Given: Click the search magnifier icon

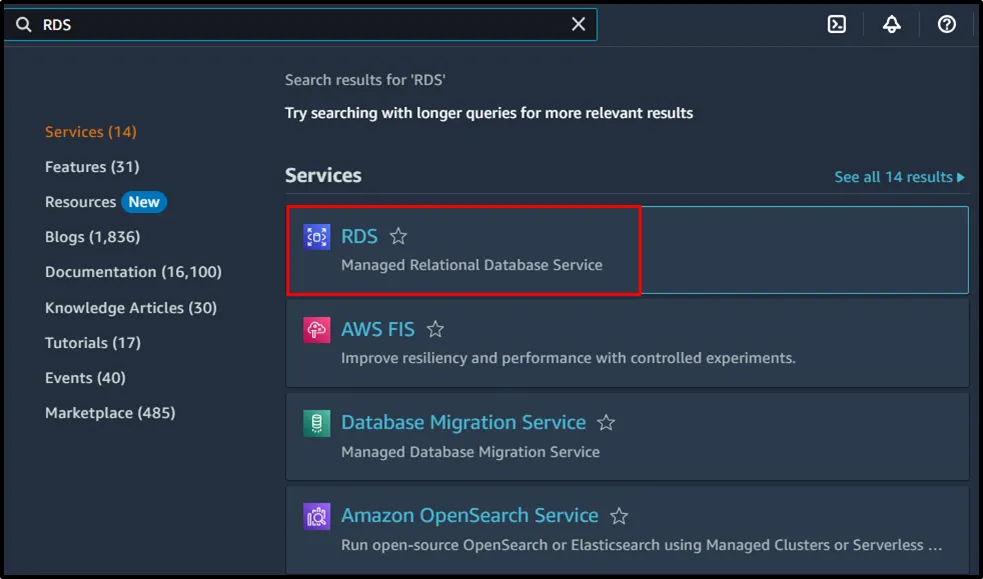Looking at the screenshot, I should (x=24, y=25).
